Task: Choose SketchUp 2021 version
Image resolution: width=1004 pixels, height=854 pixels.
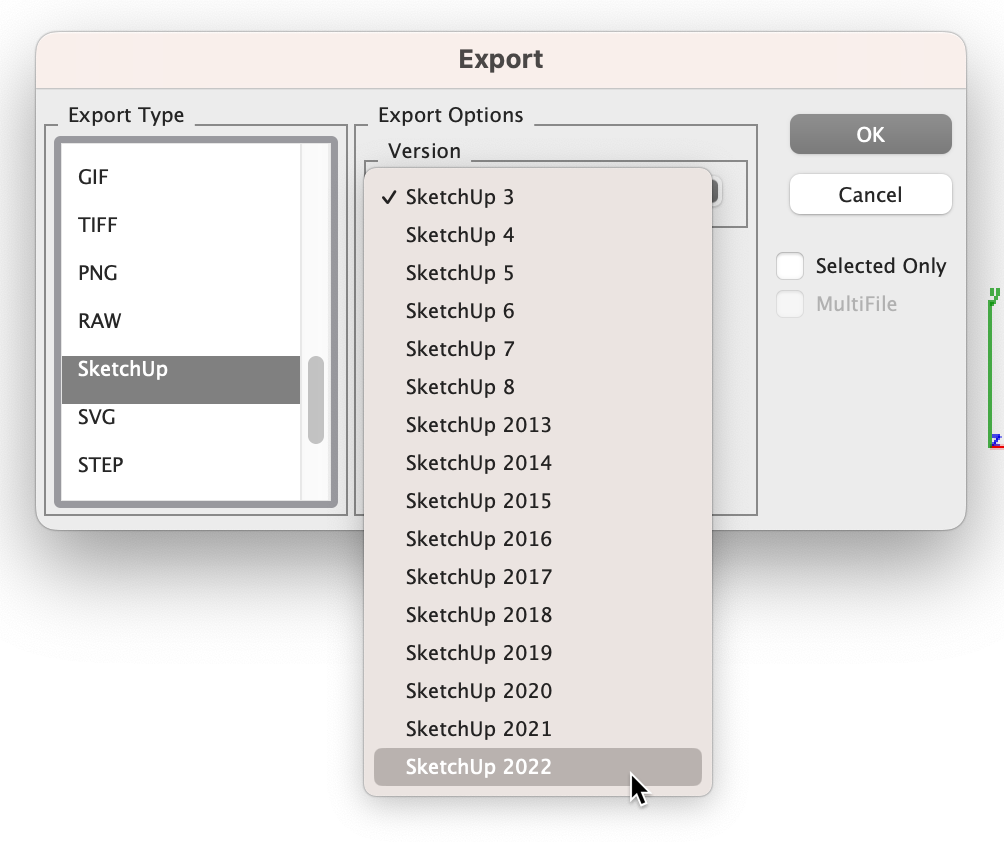Action: point(538,729)
